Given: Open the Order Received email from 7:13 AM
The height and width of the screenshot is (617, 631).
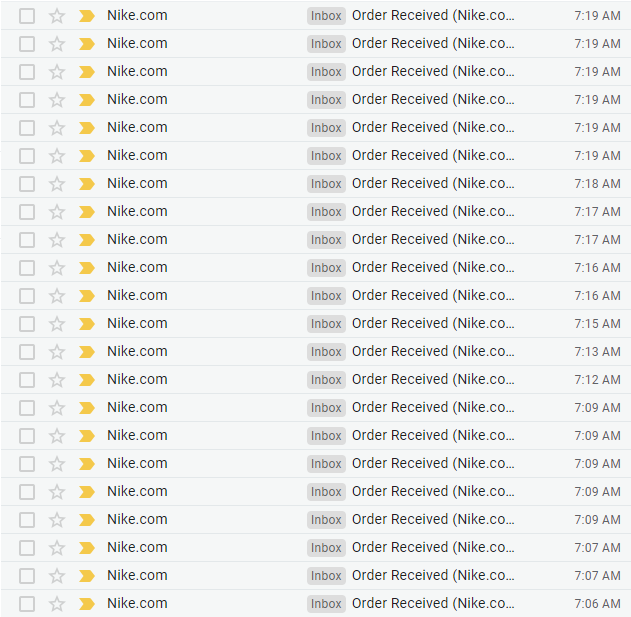Looking at the screenshot, I should 433,351.
